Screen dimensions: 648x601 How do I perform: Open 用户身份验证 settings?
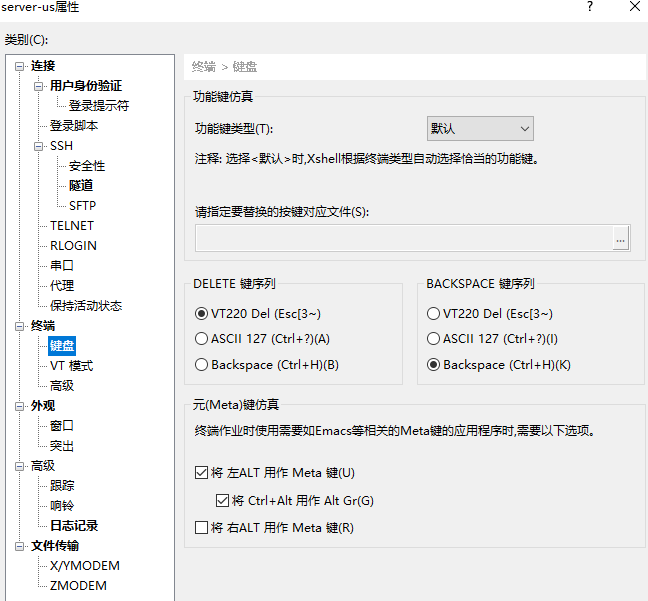(86, 86)
